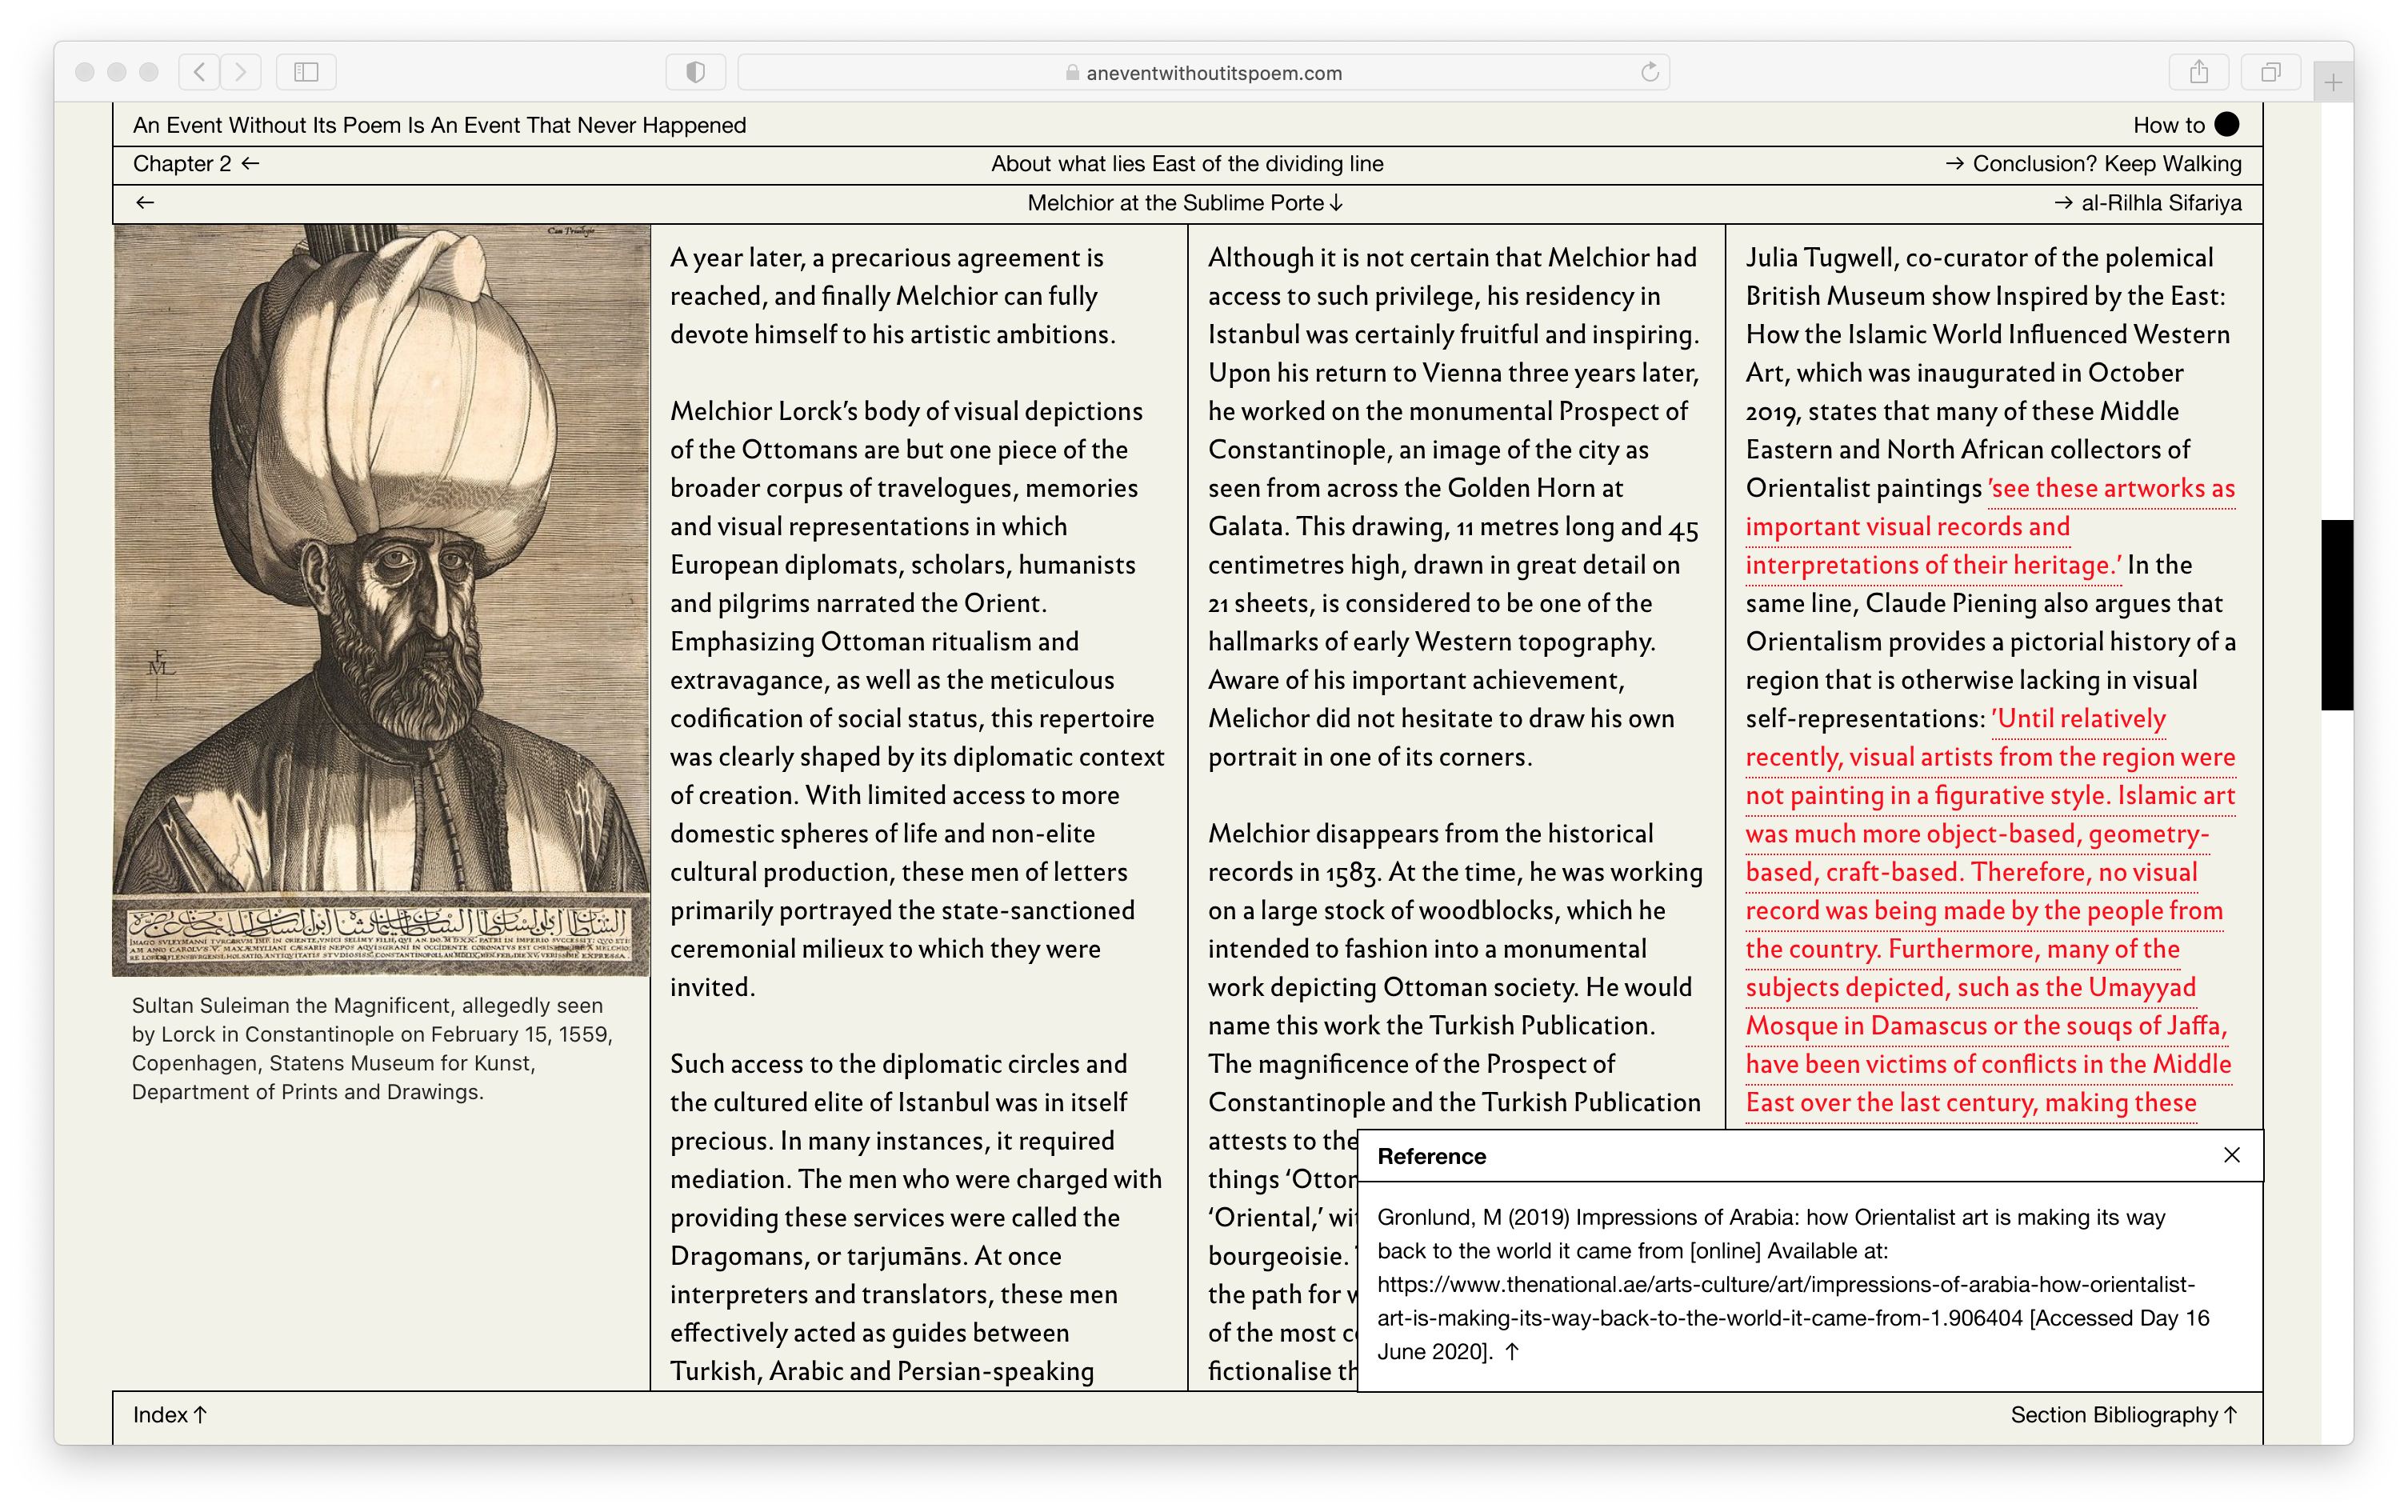Reload the page with the refresh icon
The image size is (2408, 1512).
pyautogui.click(x=1650, y=72)
